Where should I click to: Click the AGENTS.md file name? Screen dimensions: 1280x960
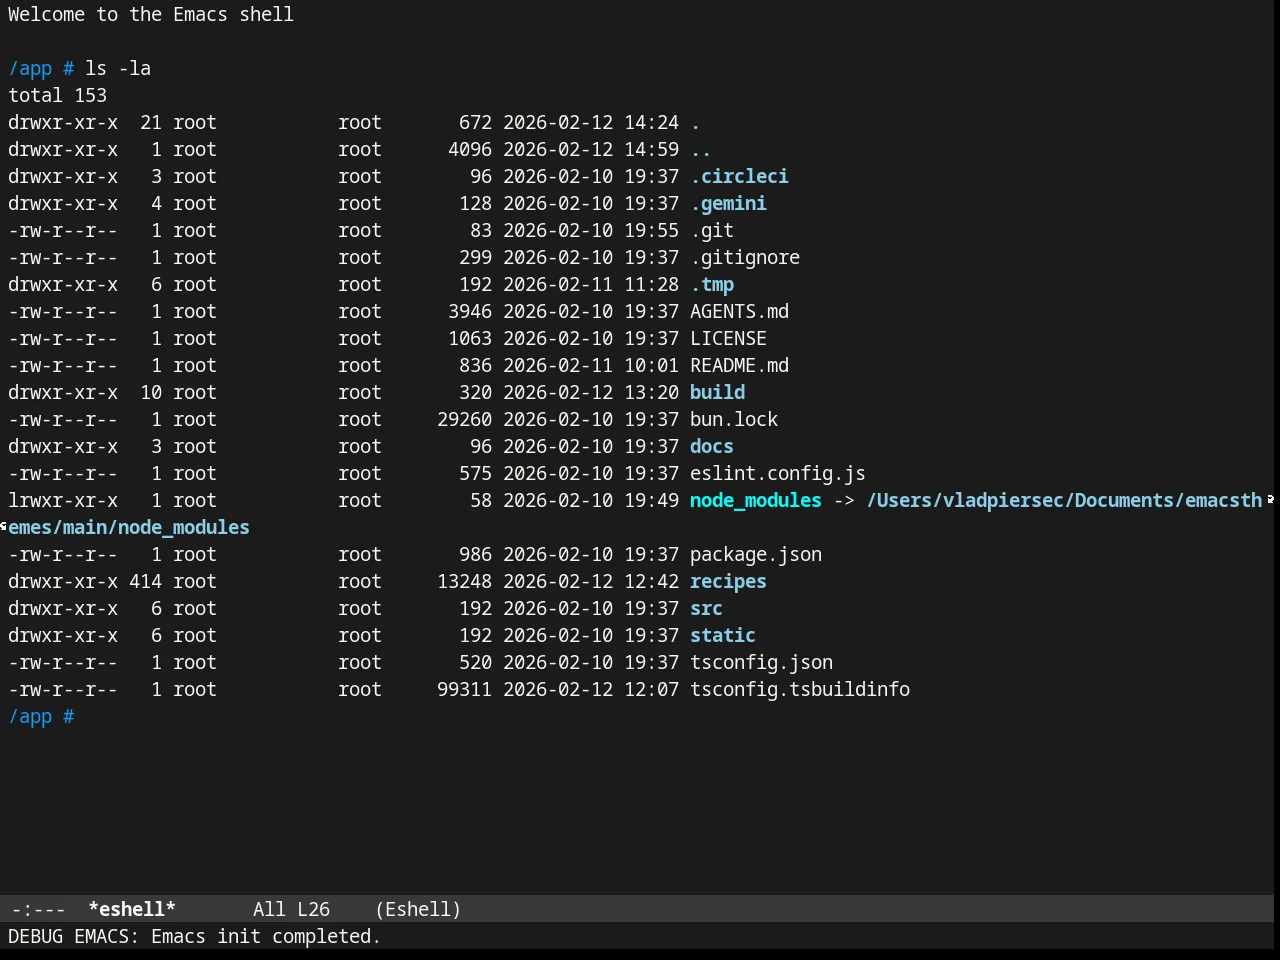click(739, 311)
